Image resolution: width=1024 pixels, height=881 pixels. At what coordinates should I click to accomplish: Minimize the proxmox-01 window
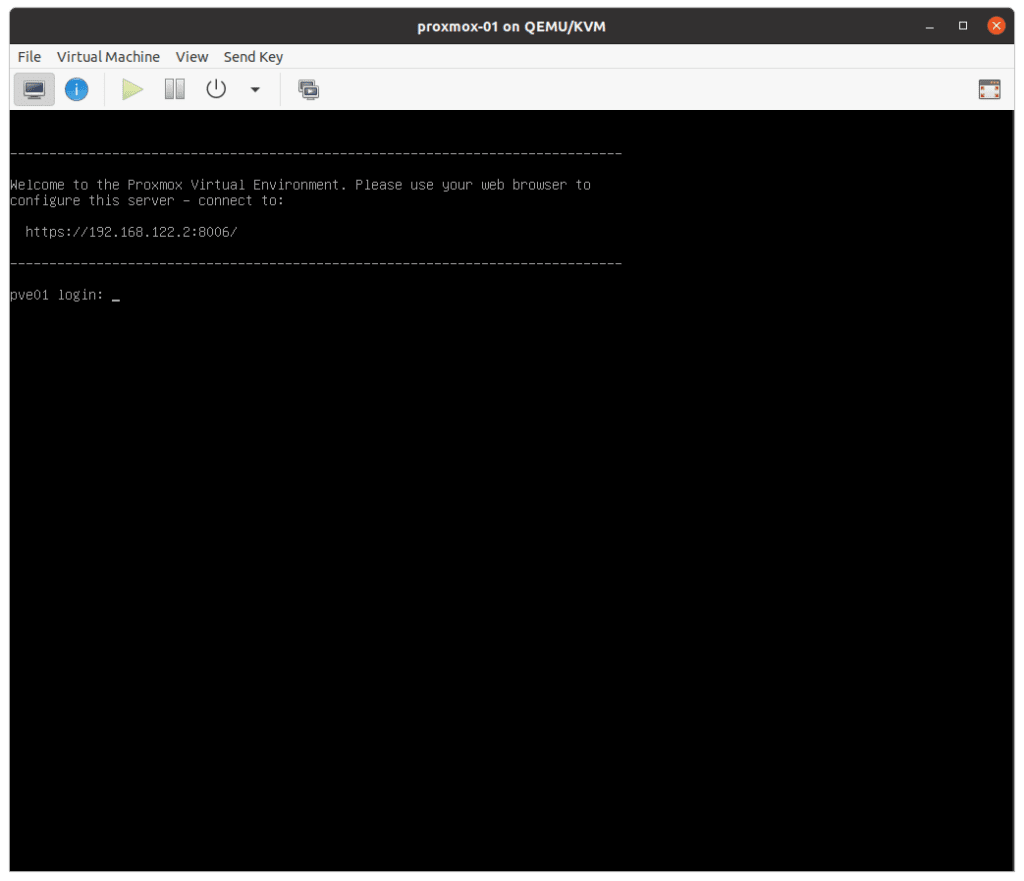click(x=929, y=26)
